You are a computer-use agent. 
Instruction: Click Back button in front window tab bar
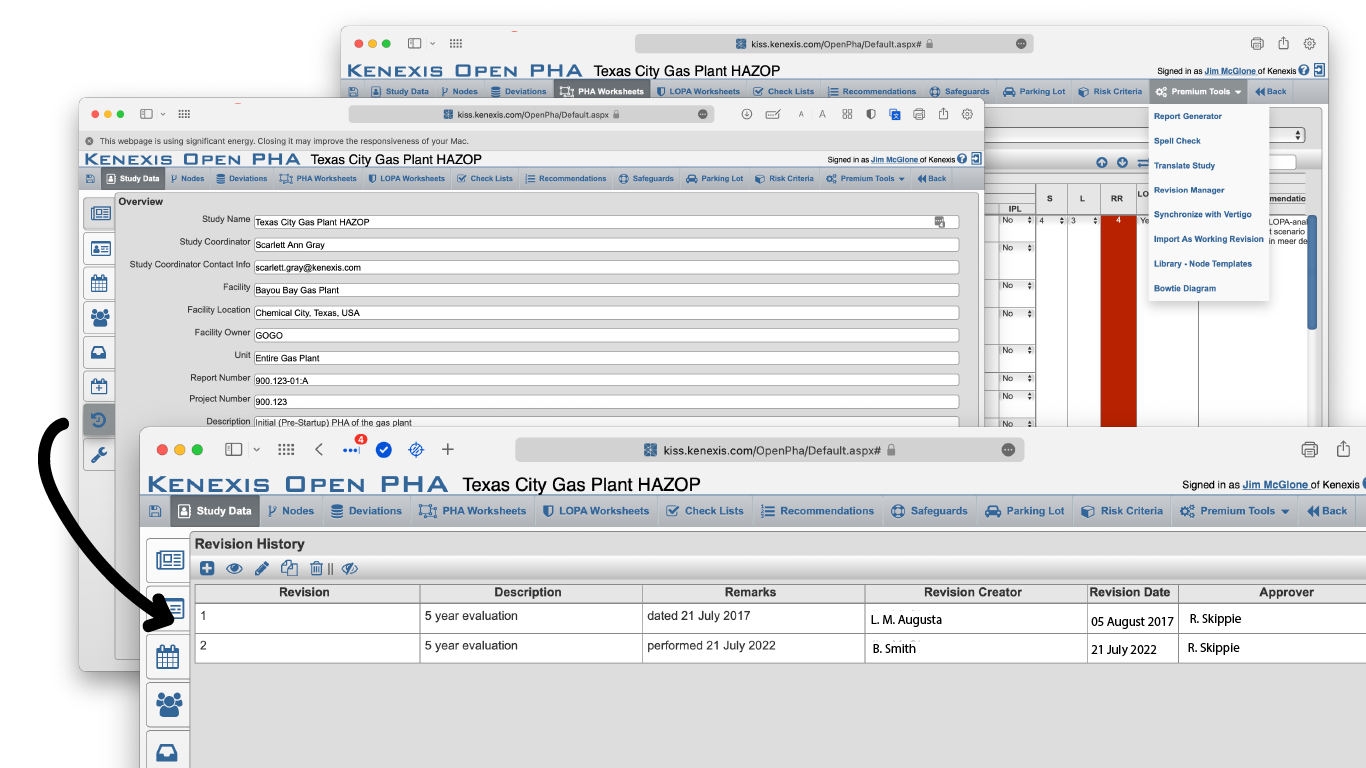coord(1328,511)
